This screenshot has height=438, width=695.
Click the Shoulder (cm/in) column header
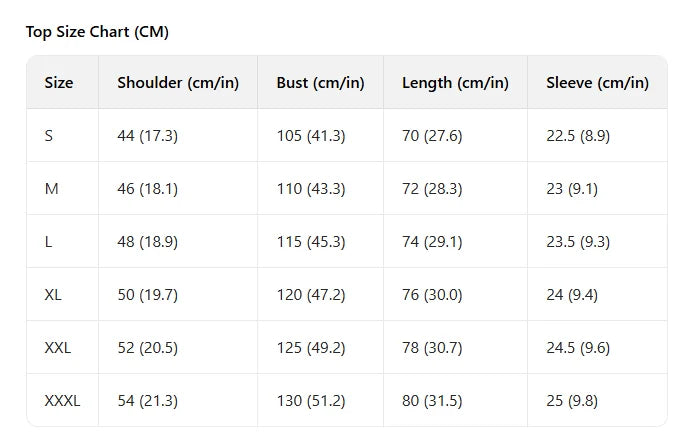click(x=178, y=83)
